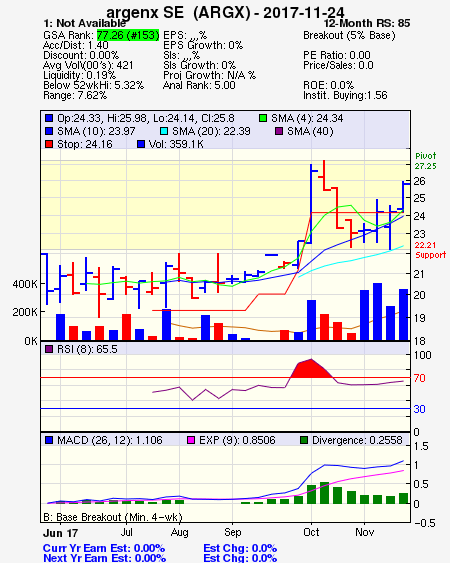Click the Price/Sales: 0.0 text

click(338, 65)
